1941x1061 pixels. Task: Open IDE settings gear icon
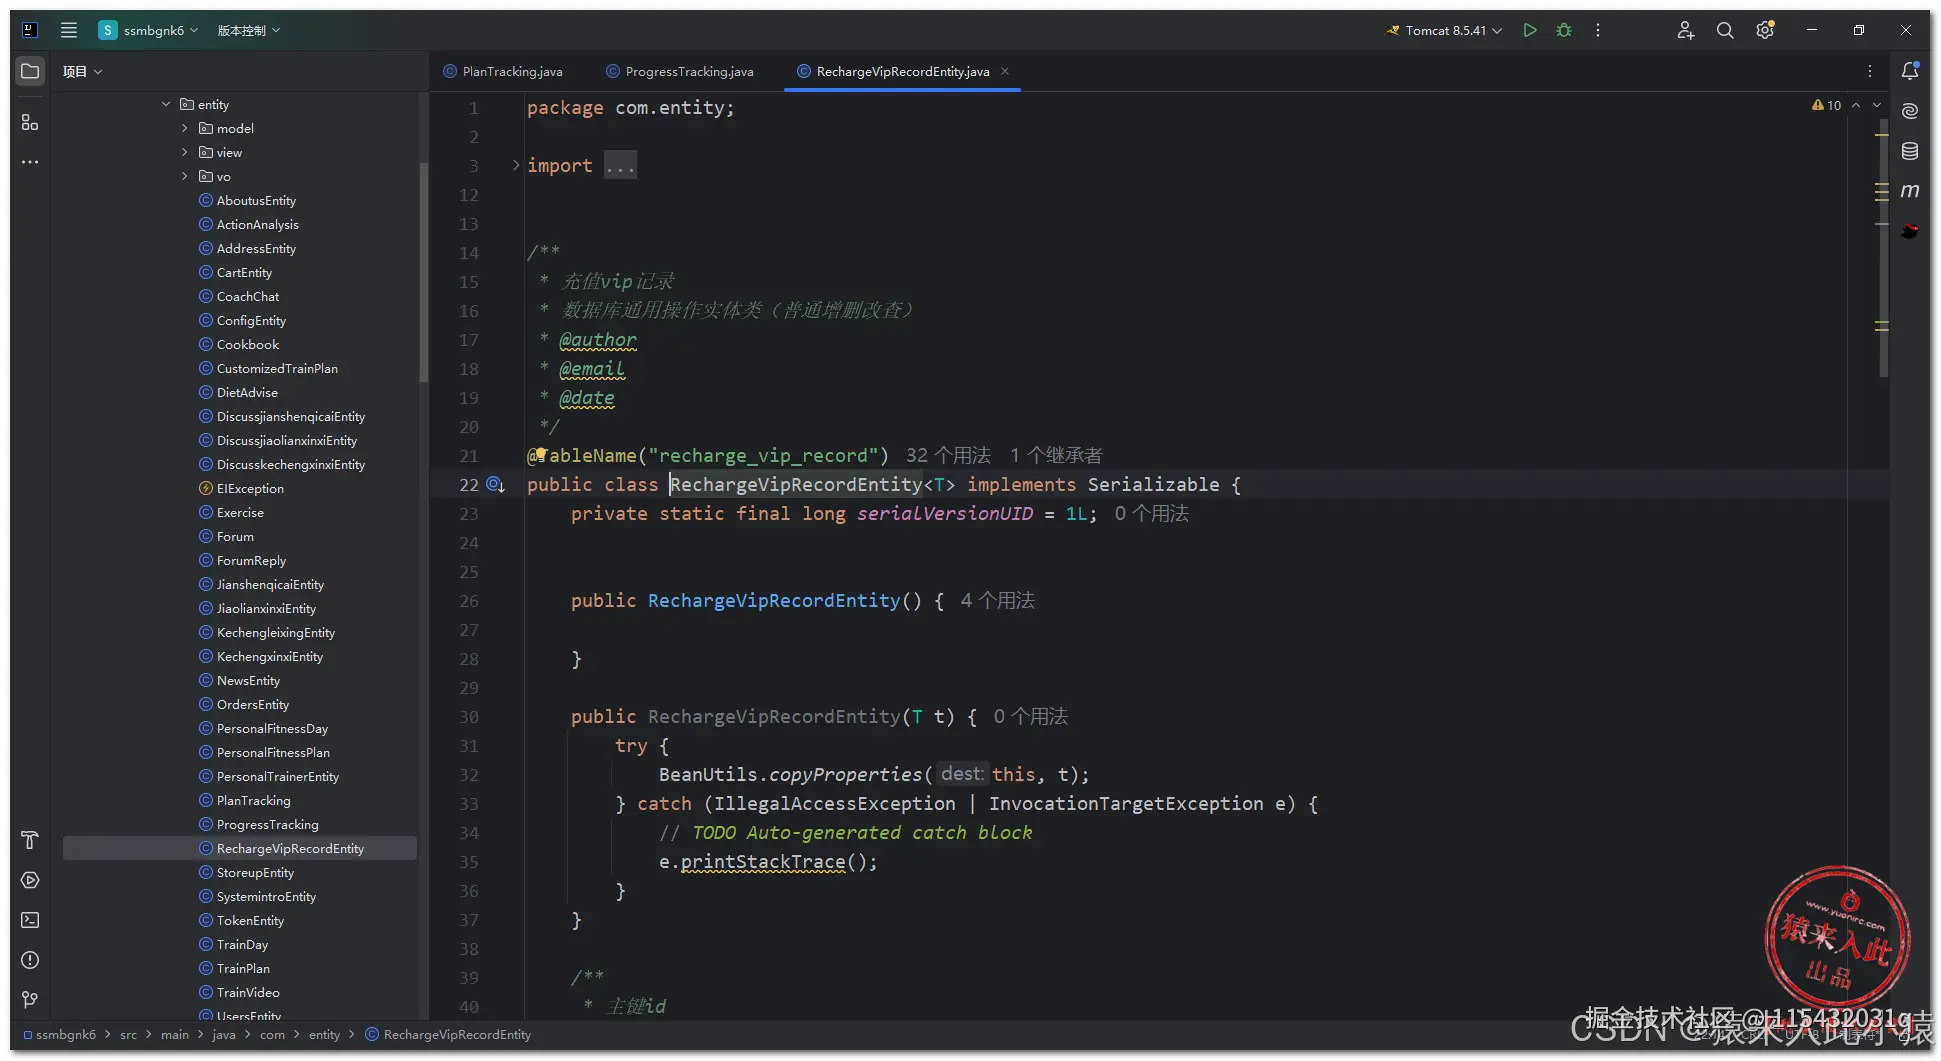1765,30
